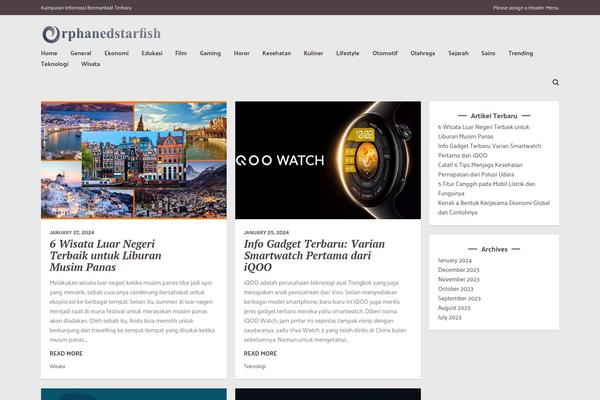Open the November 2023 archive

[458, 279]
